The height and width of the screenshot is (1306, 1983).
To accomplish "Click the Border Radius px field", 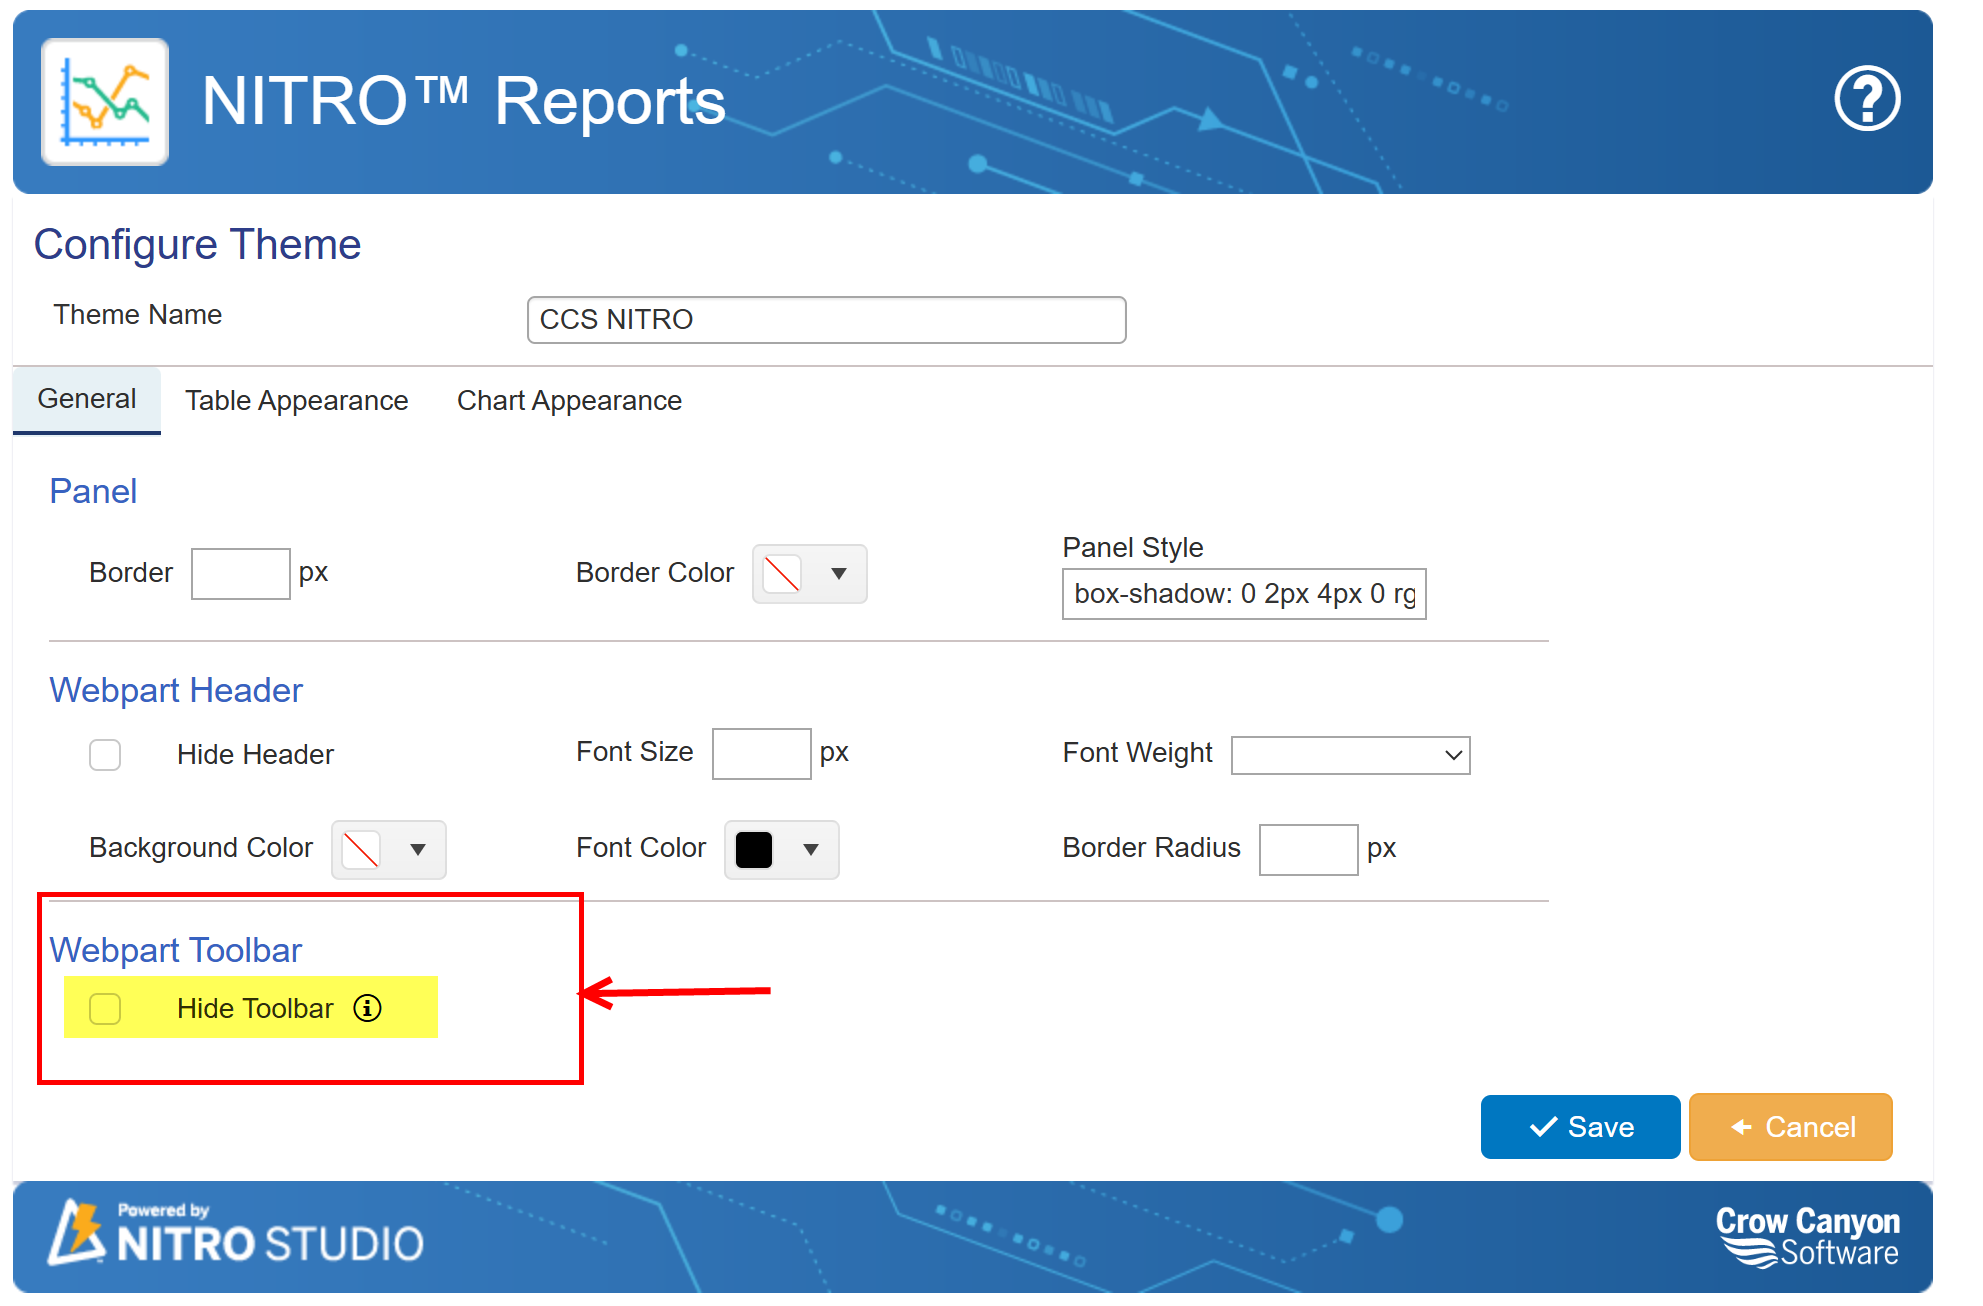I will pos(1307,850).
